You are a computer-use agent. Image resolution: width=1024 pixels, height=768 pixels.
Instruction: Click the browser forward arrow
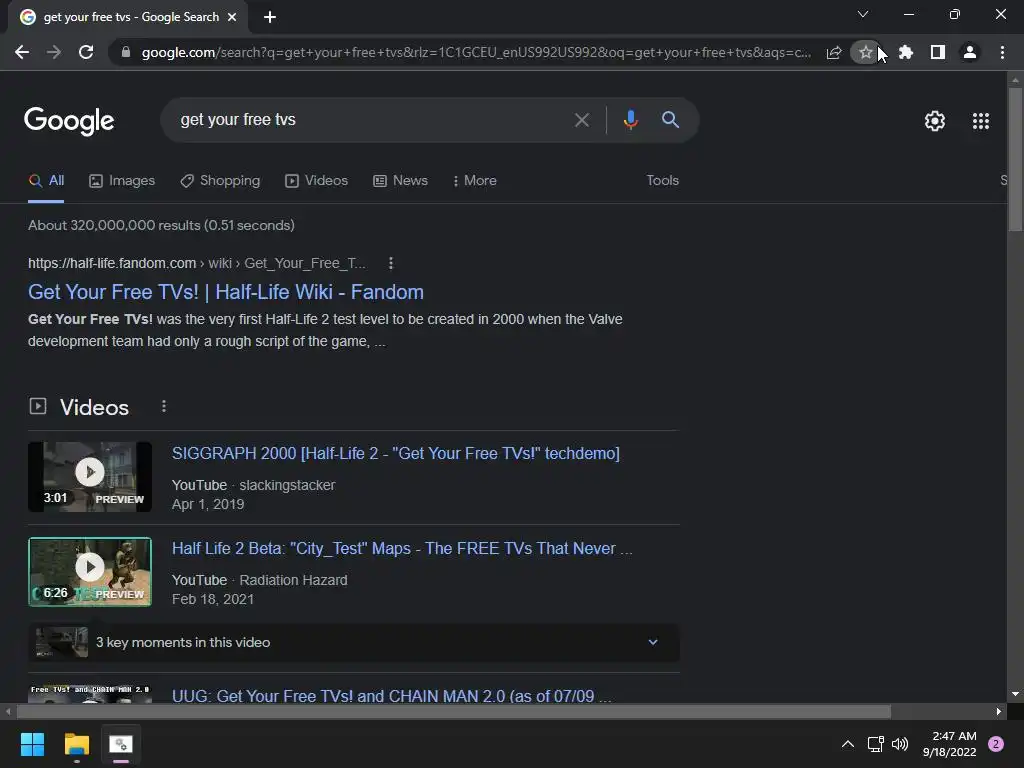(54, 52)
